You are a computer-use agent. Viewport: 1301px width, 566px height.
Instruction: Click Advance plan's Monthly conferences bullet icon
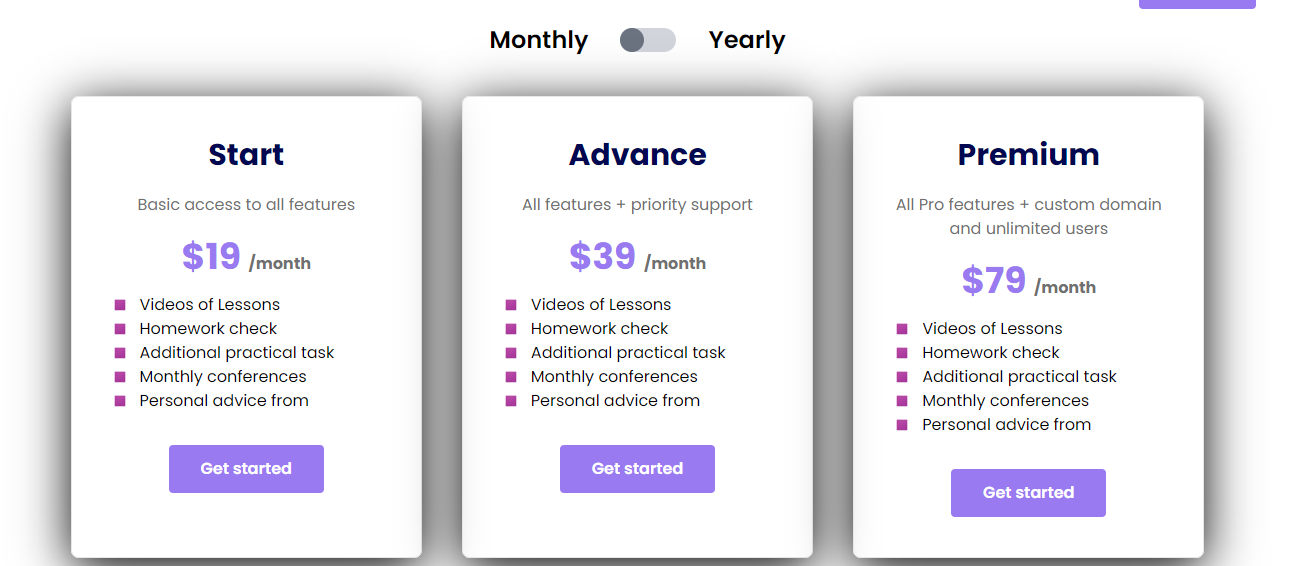pyautogui.click(x=511, y=377)
